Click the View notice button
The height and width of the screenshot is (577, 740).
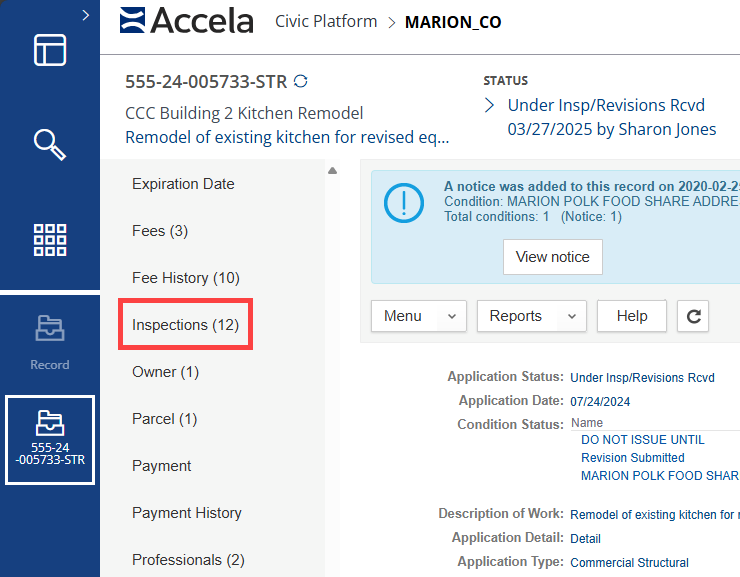click(x=552, y=257)
